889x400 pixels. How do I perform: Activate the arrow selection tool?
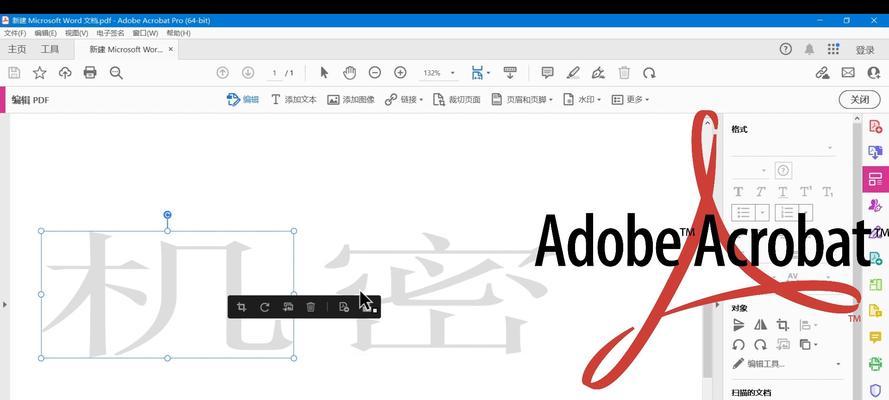[324, 73]
